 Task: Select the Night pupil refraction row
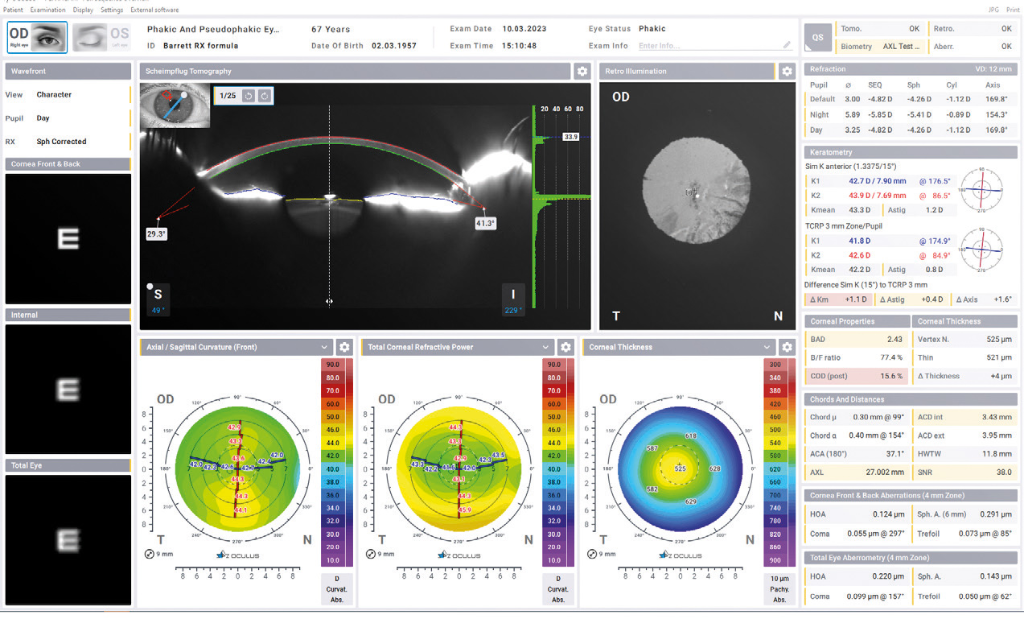(x=910, y=115)
